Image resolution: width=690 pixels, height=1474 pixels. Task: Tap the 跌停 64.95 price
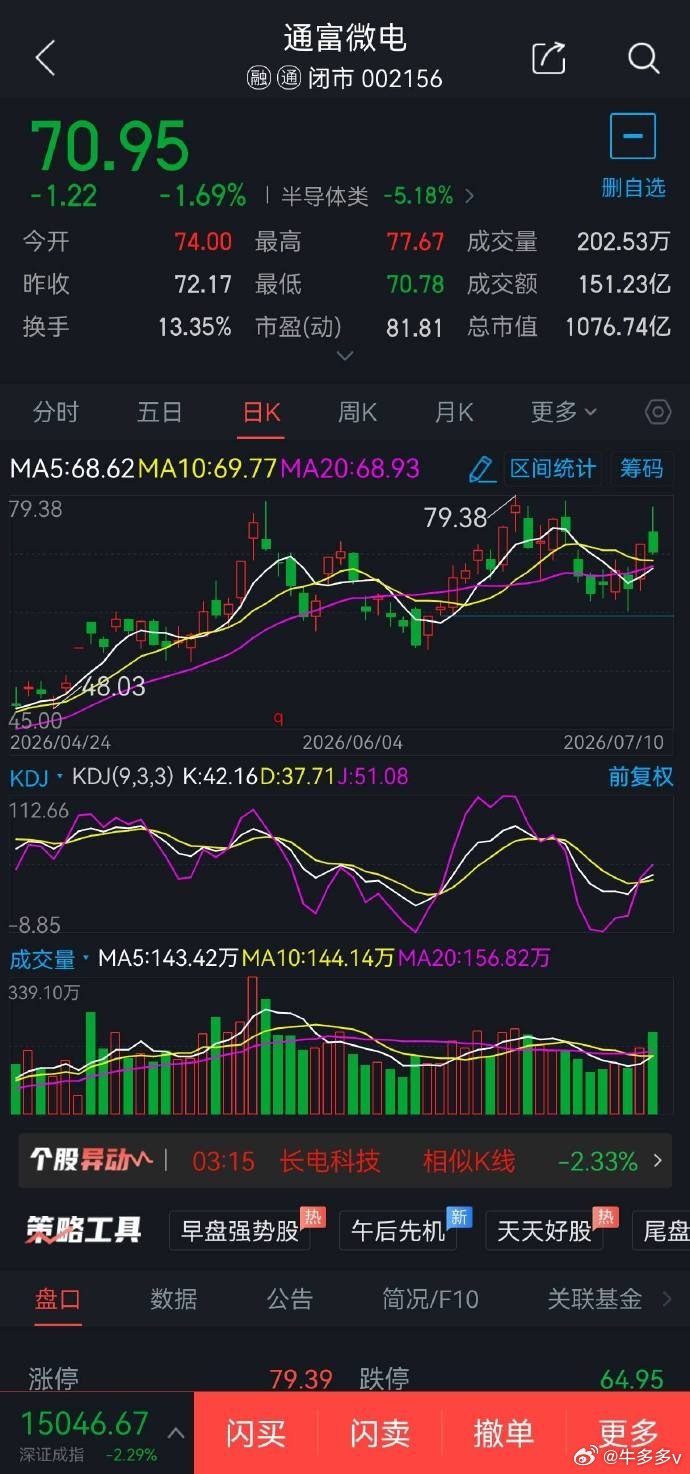click(x=632, y=1380)
